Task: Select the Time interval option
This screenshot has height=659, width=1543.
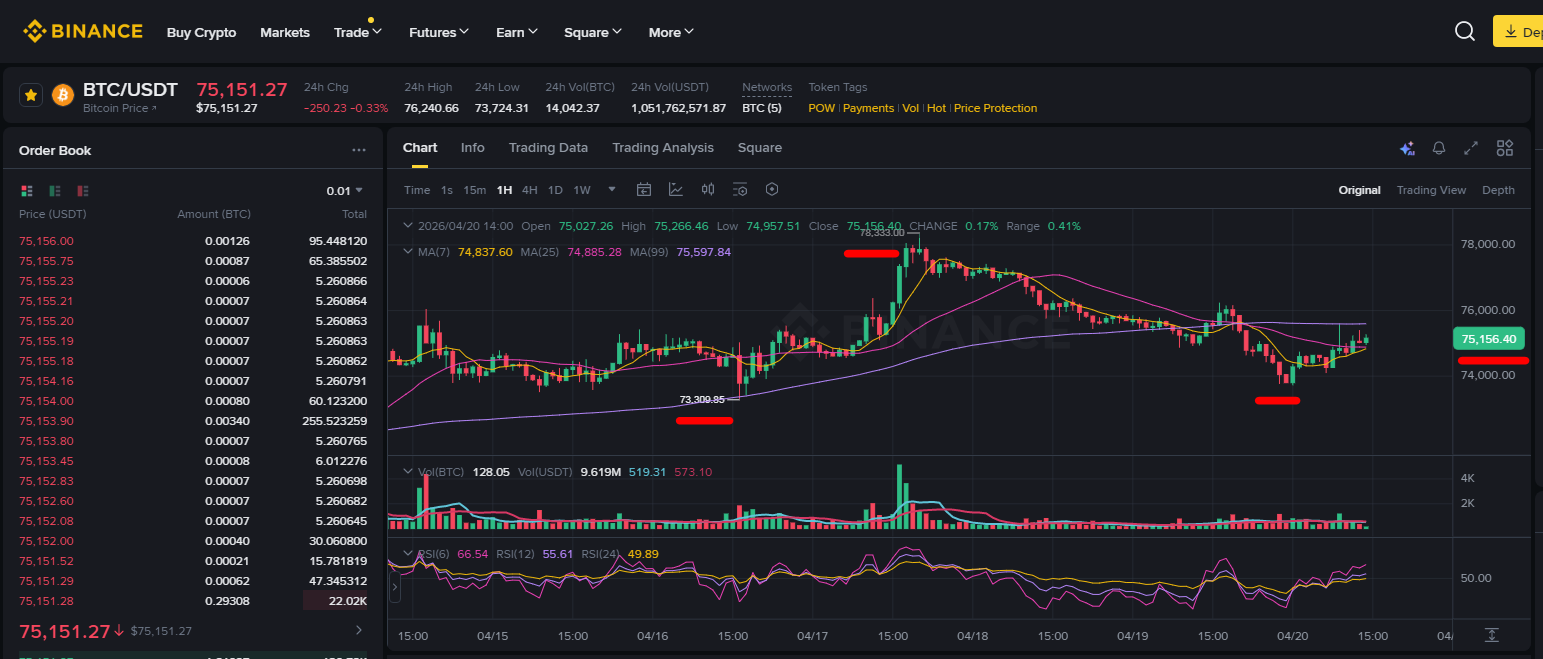Action: click(x=417, y=190)
